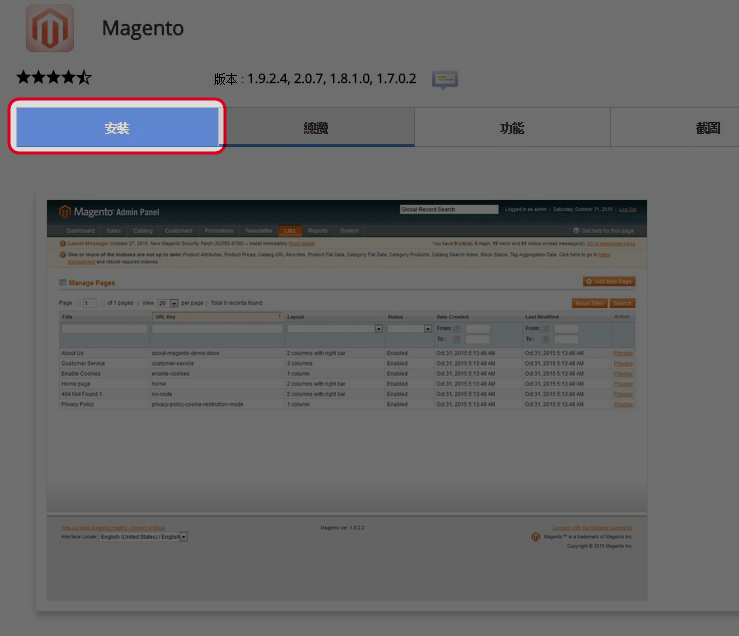Click the Preview link for About Us

click(623, 353)
